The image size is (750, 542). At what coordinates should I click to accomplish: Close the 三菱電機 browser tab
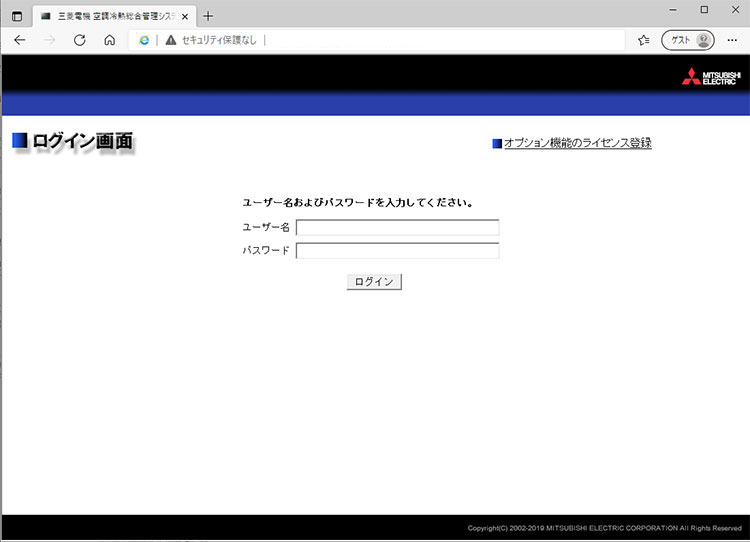[x=185, y=16]
